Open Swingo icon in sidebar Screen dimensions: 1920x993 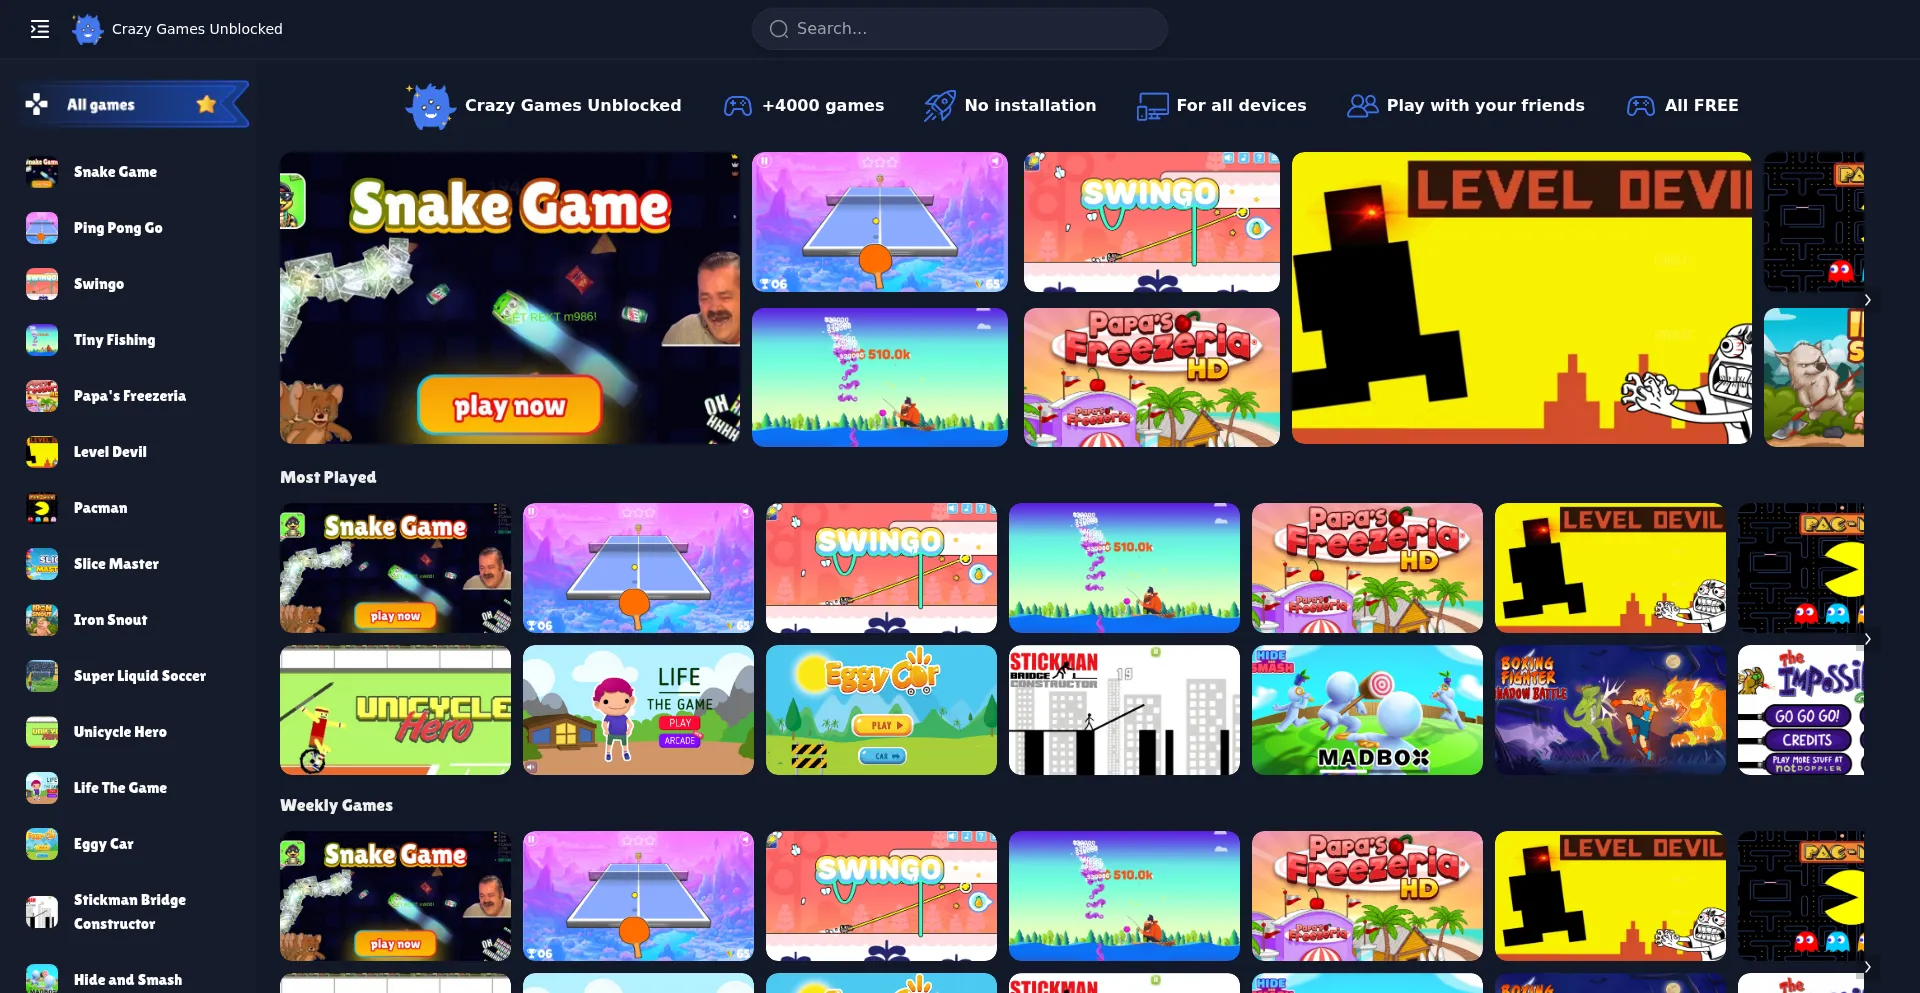42,284
